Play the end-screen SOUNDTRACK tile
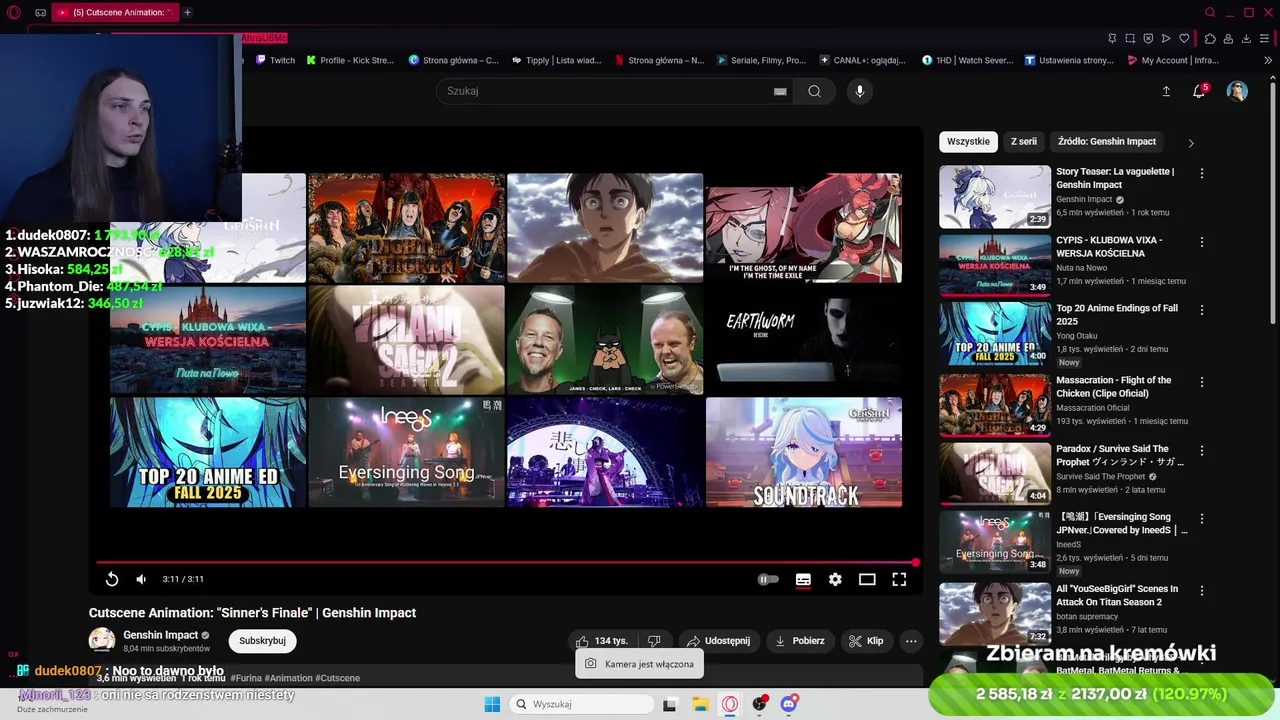Viewport: 1280px width, 720px height. 804,452
